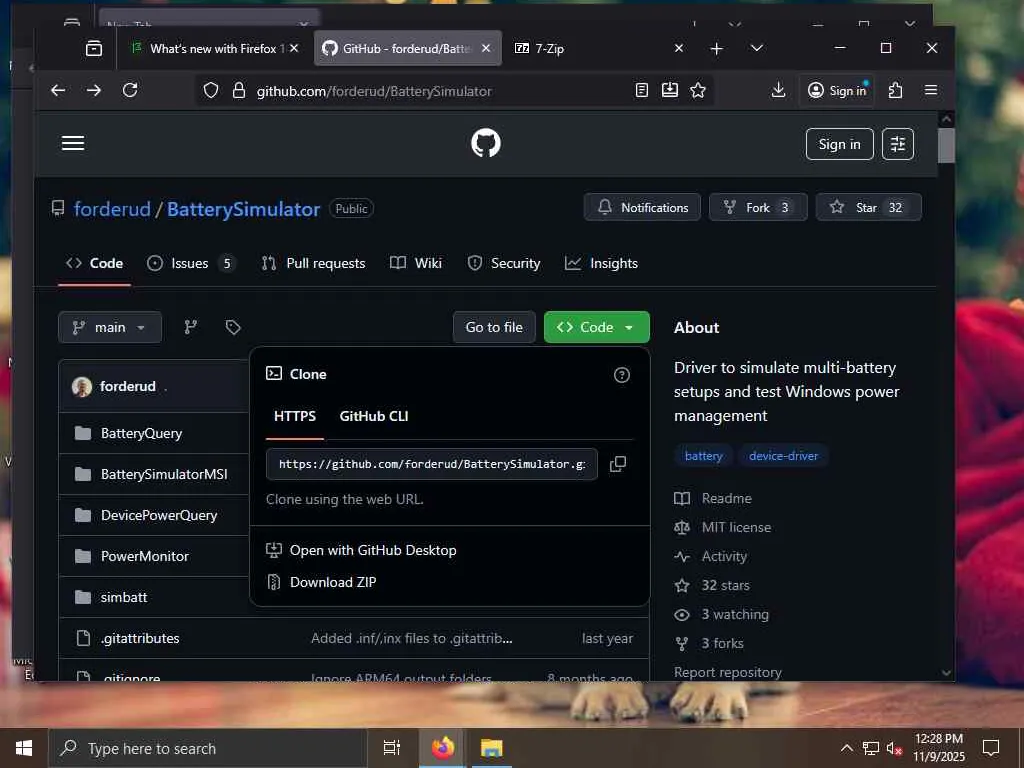Click Open with GitHub Desktop

pos(373,551)
